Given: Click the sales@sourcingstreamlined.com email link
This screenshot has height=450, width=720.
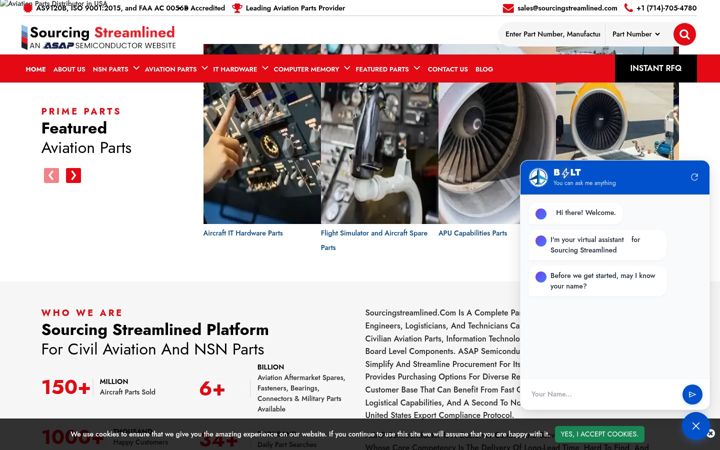Looking at the screenshot, I should pos(567,8).
